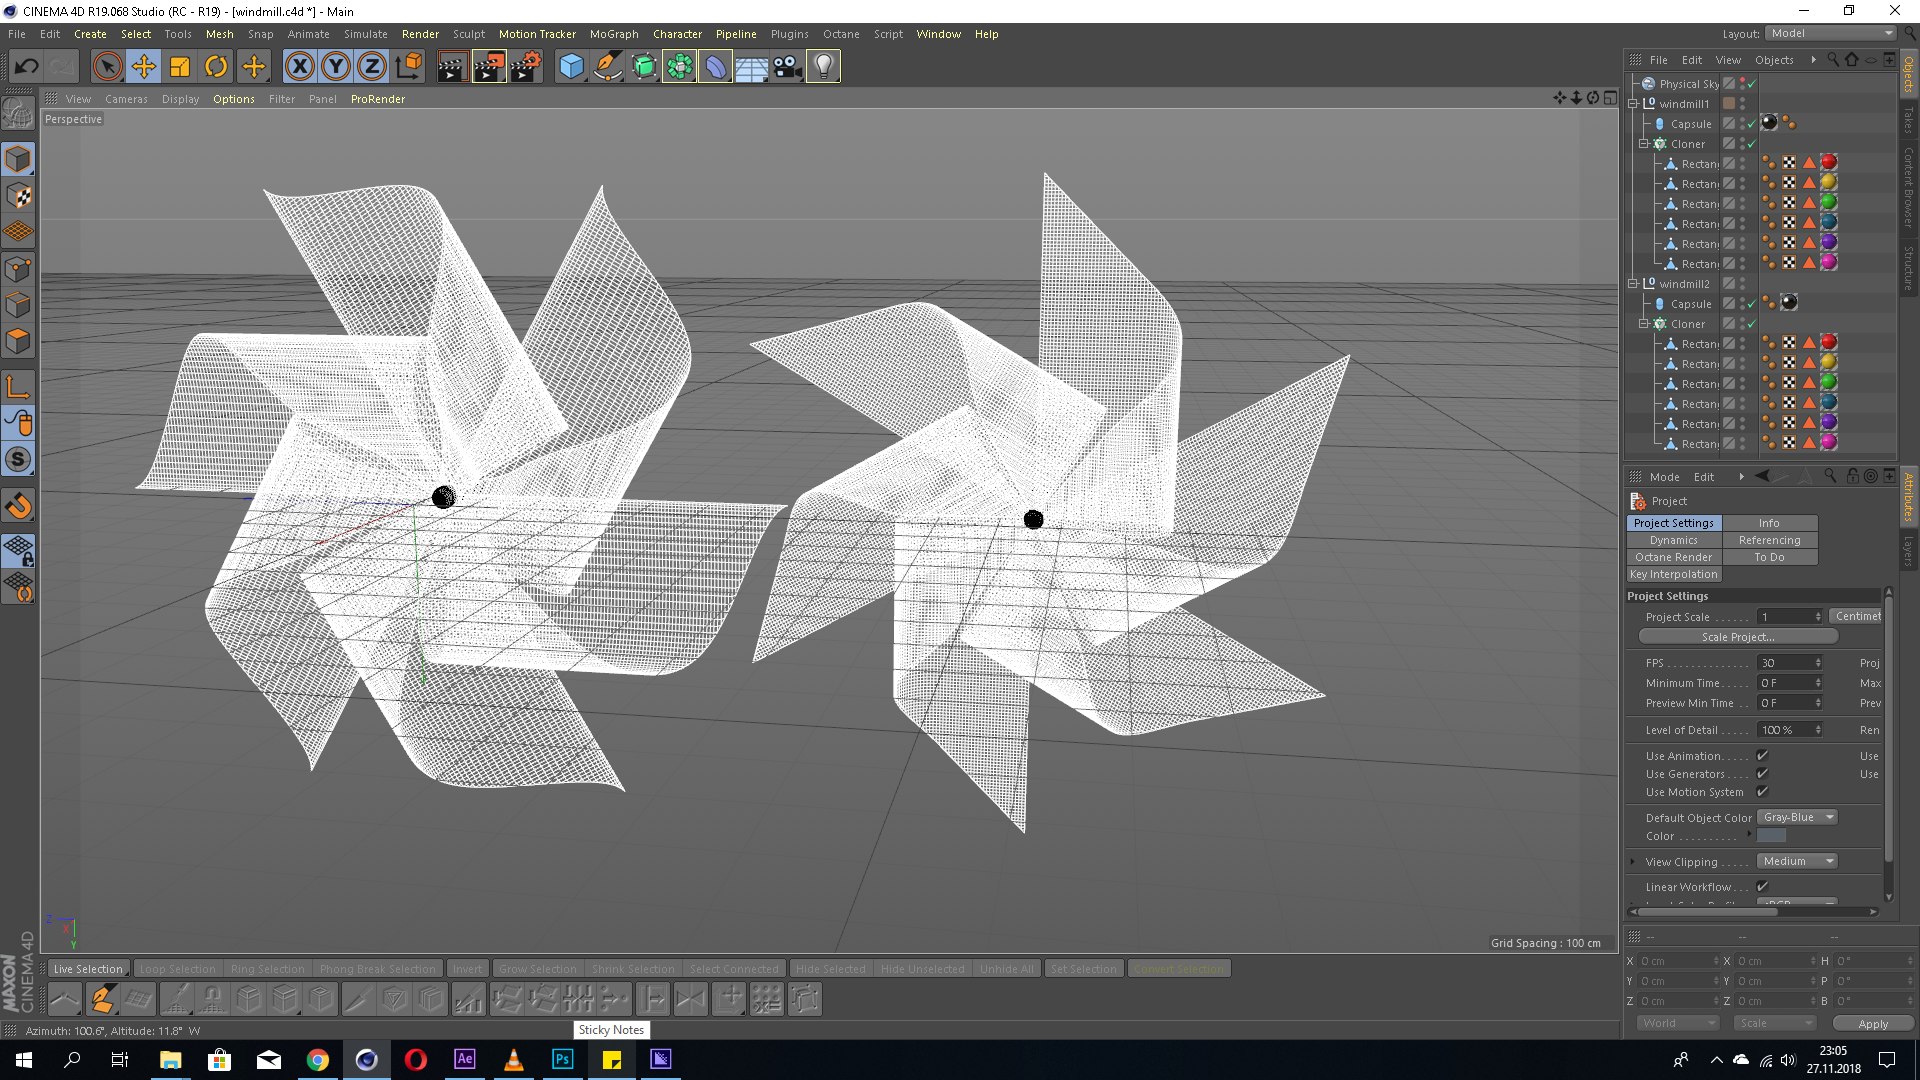Open viewport Cameras menu
The height and width of the screenshot is (1080, 1920).
[126, 99]
